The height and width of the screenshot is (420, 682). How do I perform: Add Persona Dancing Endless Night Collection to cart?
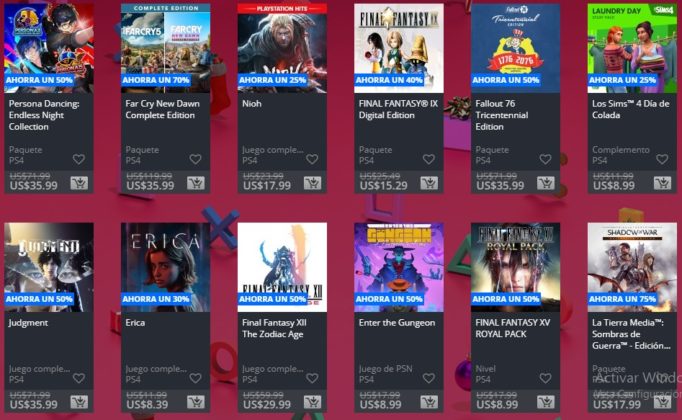tap(79, 183)
